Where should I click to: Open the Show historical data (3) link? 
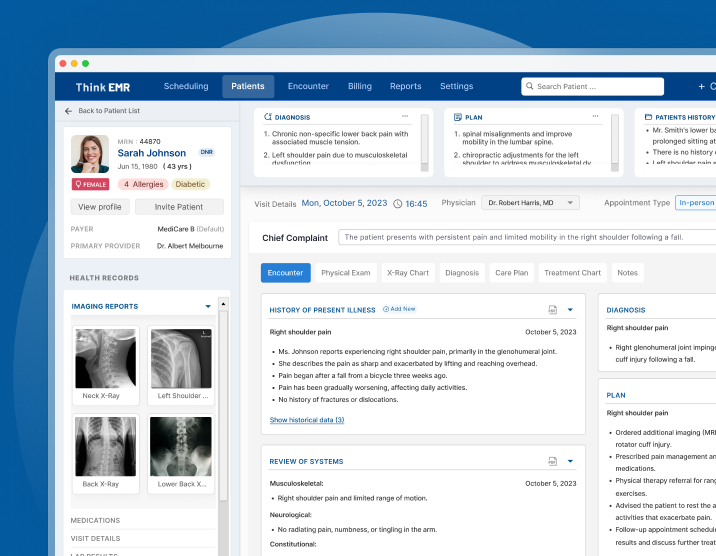pos(307,420)
